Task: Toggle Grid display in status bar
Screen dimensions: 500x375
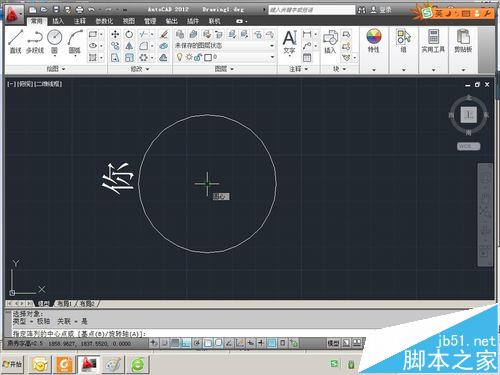Action: click(175, 342)
